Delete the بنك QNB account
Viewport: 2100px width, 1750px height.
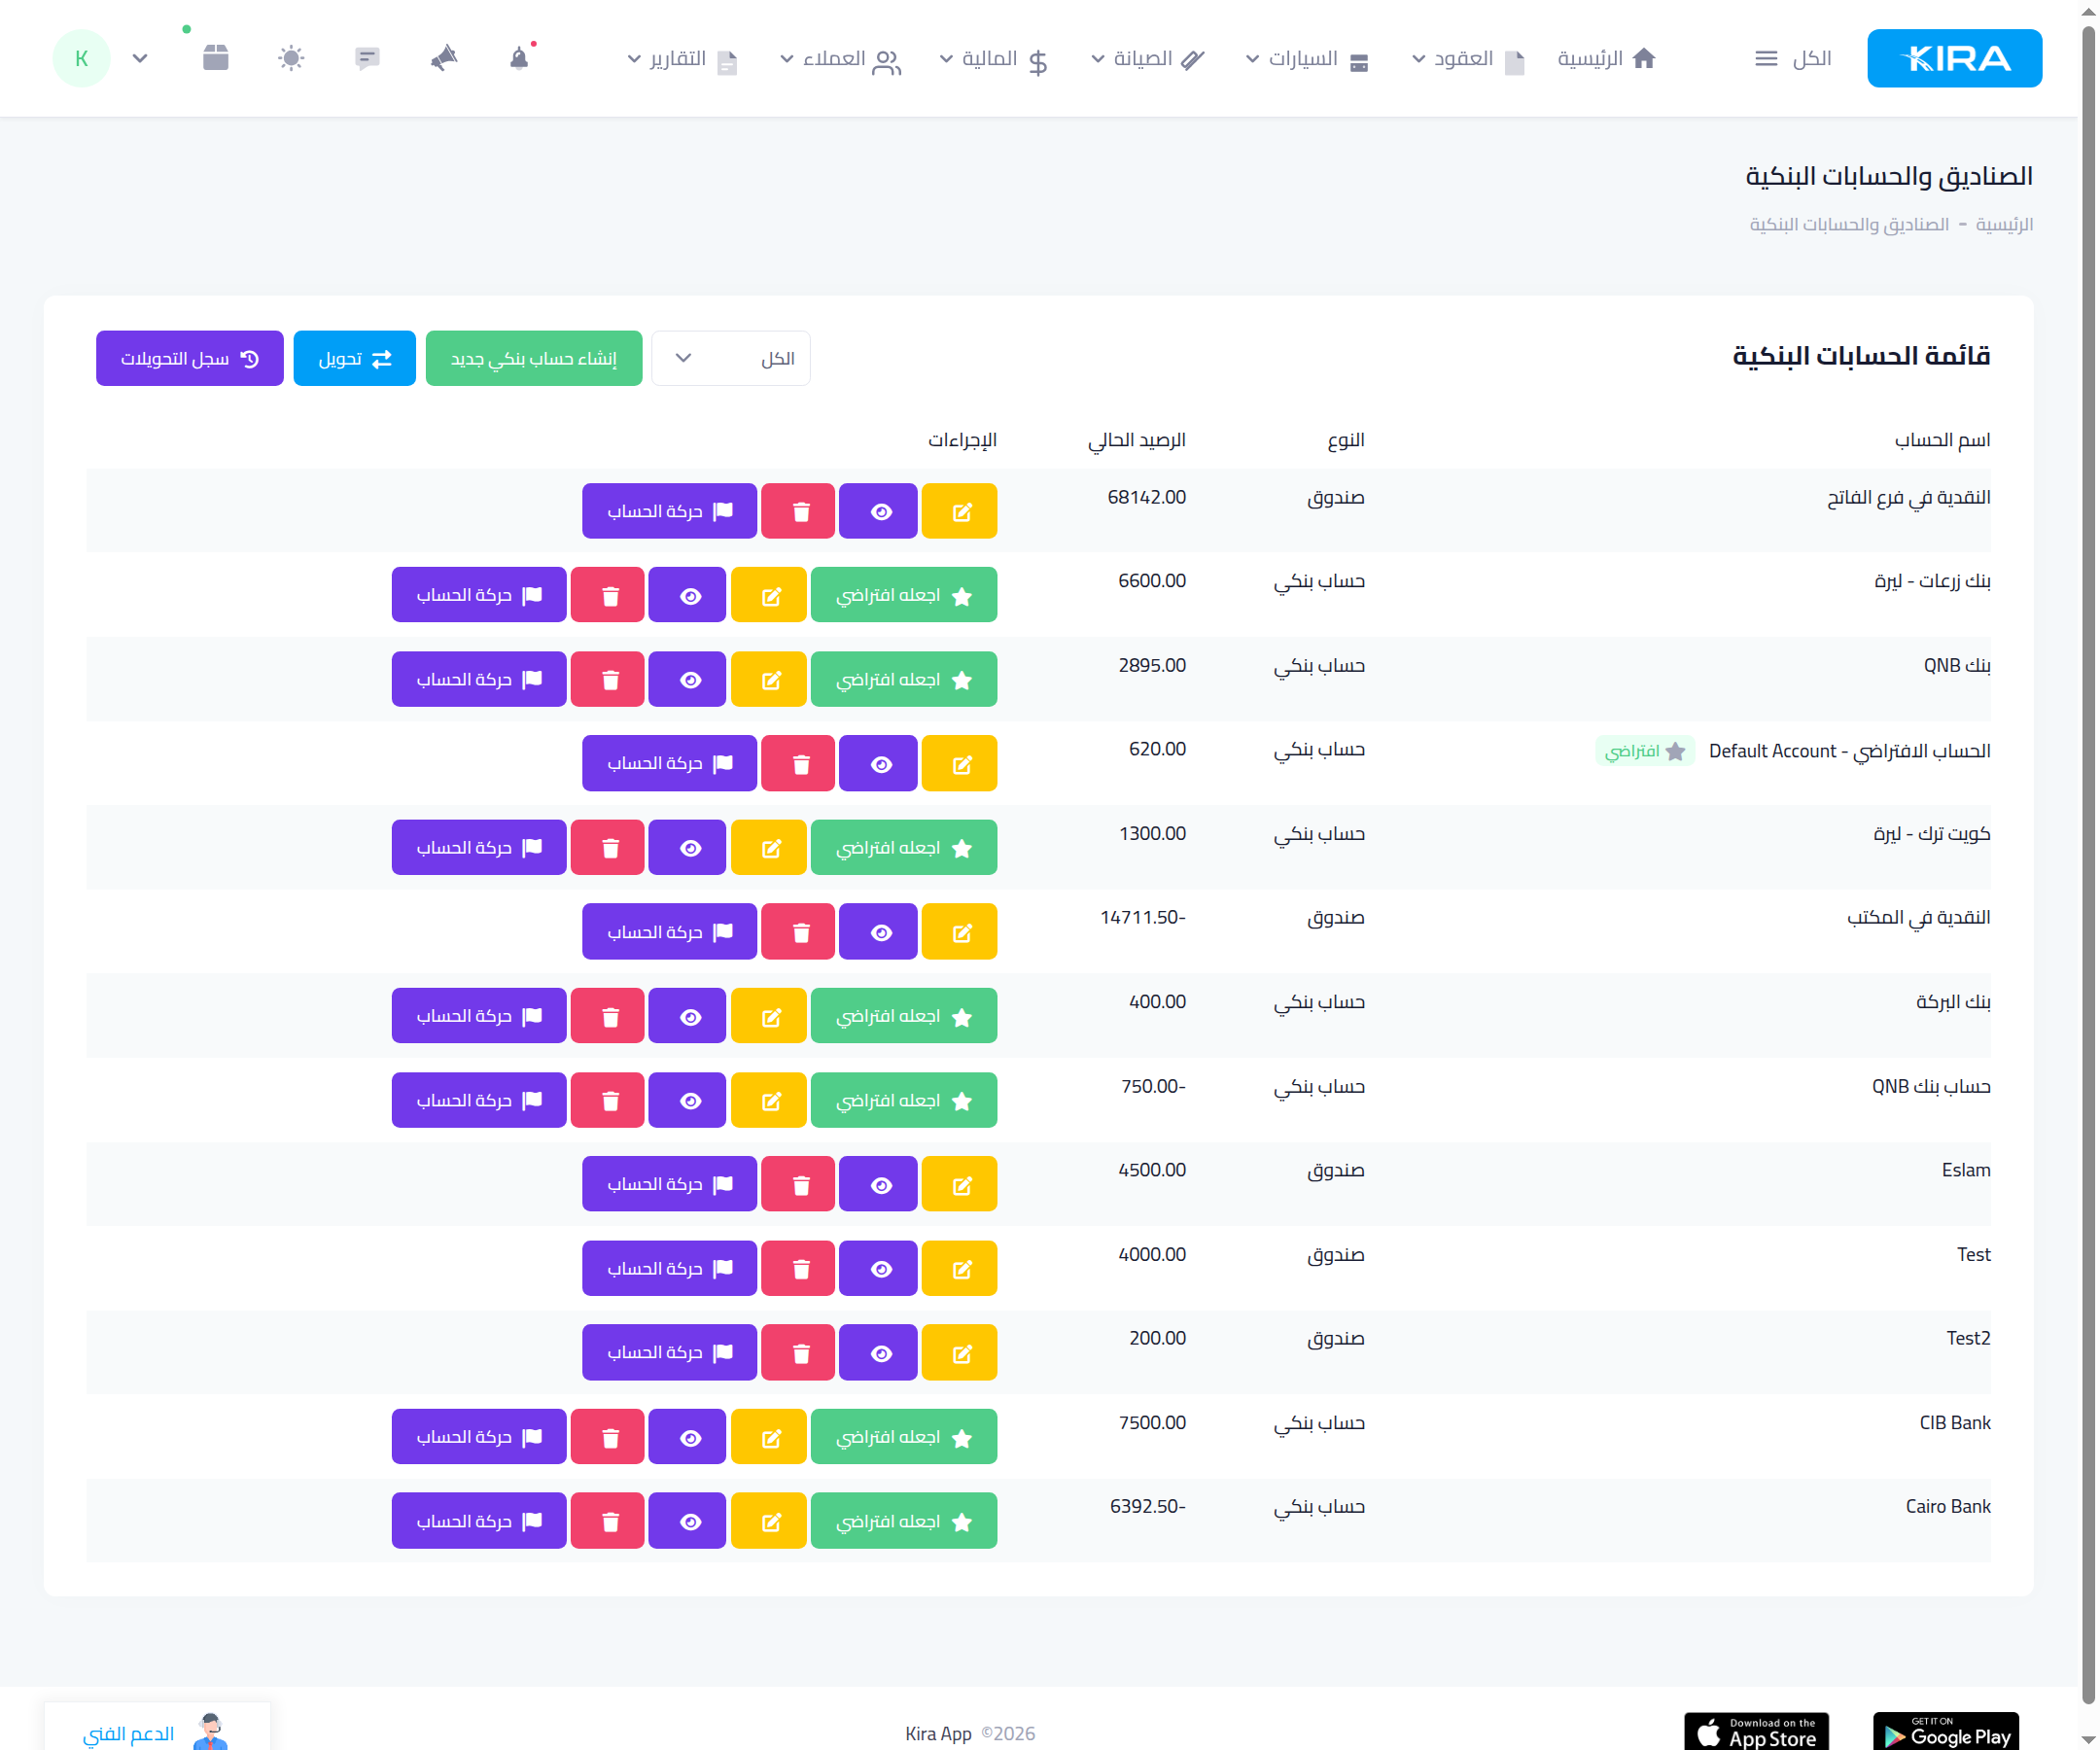click(608, 679)
